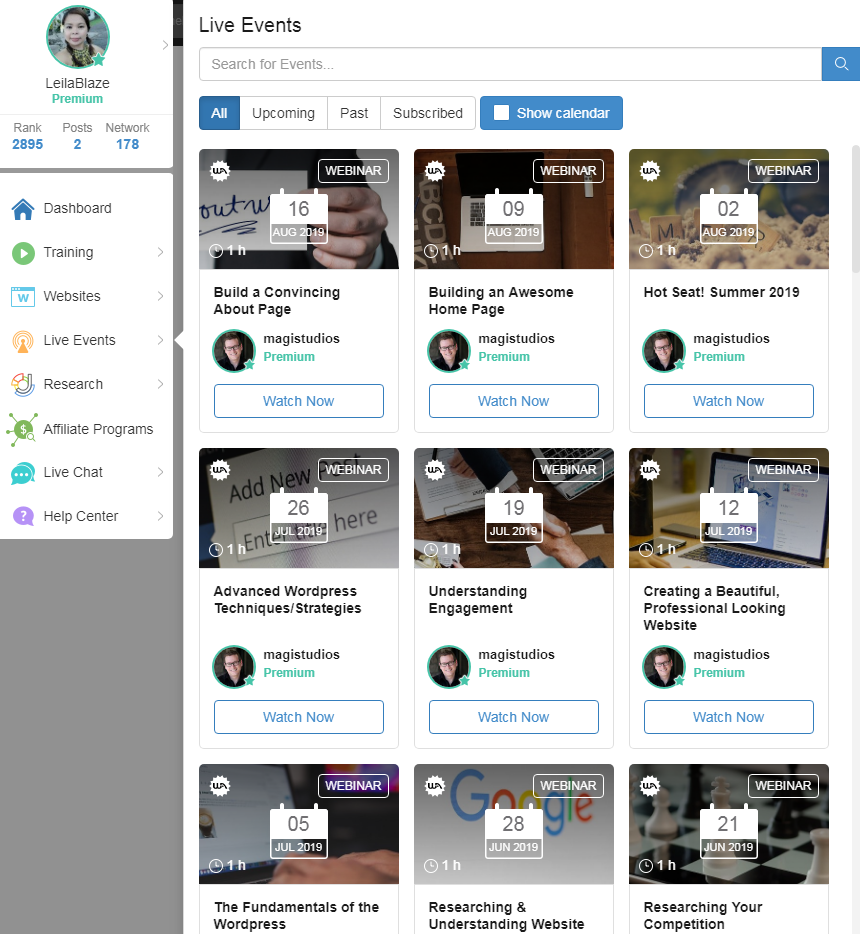860x934 pixels.
Task: Expand the Training menu chevron
Action: (x=160, y=252)
